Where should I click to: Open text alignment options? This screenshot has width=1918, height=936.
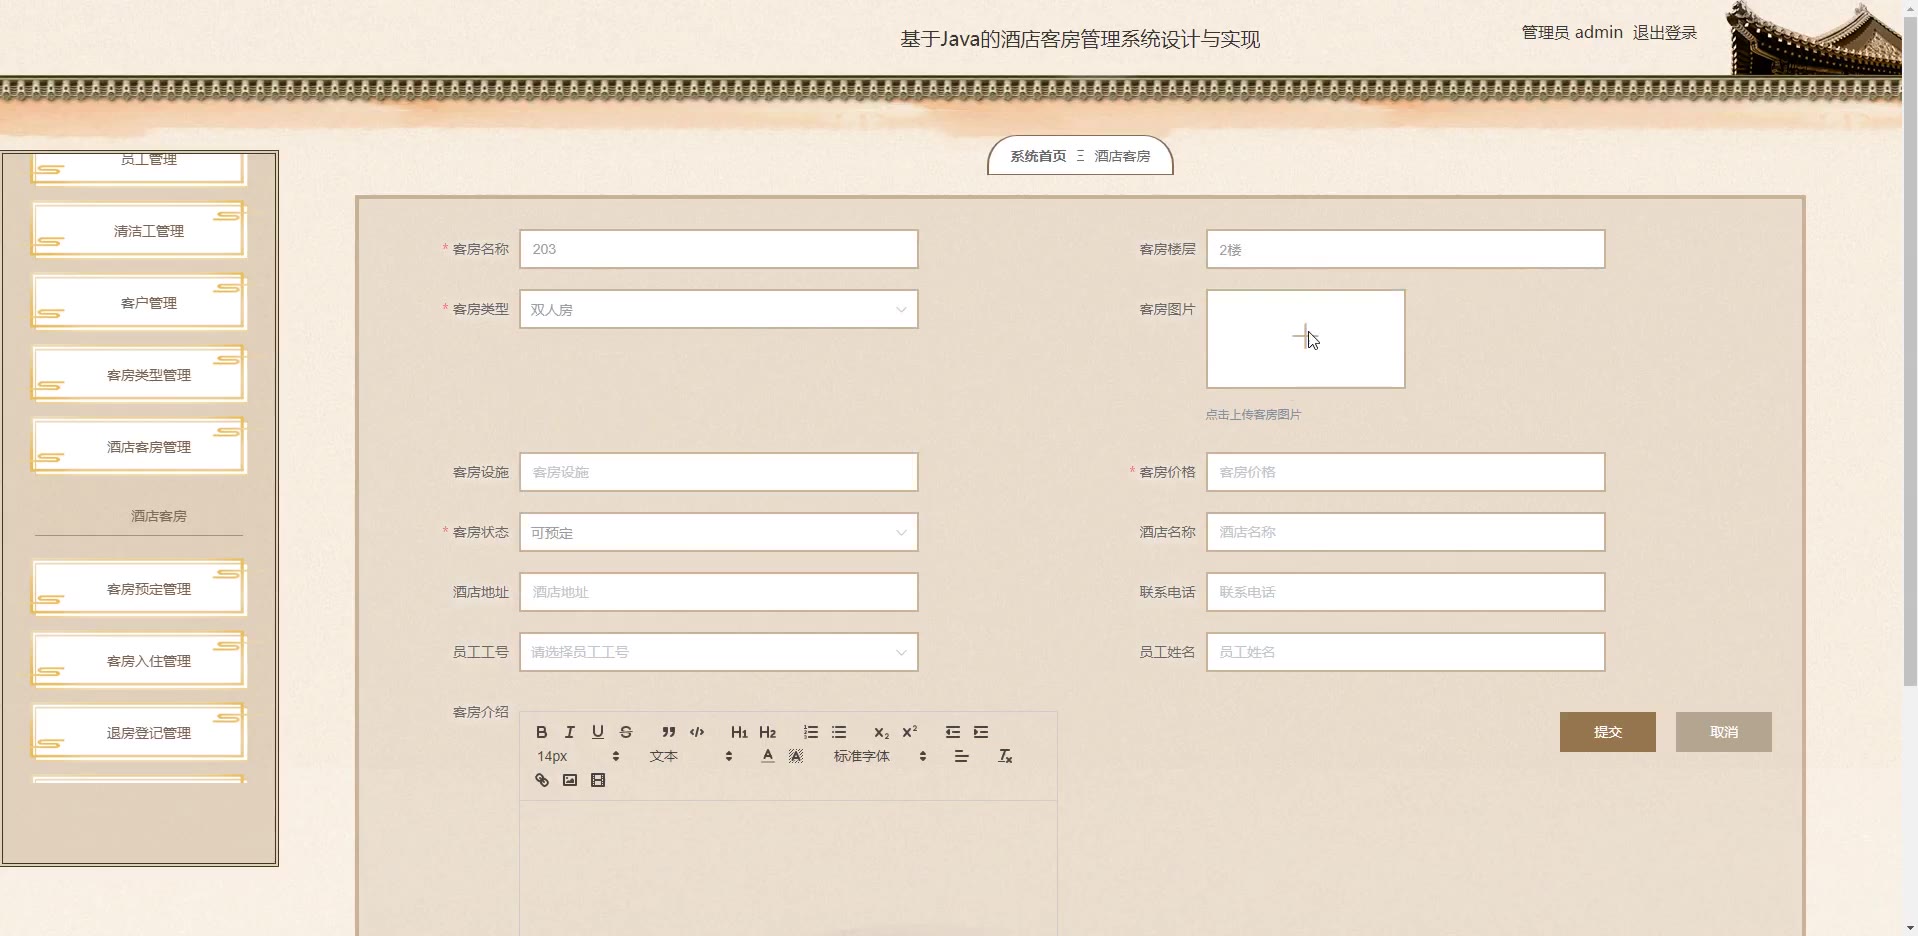click(x=961, y=756)
